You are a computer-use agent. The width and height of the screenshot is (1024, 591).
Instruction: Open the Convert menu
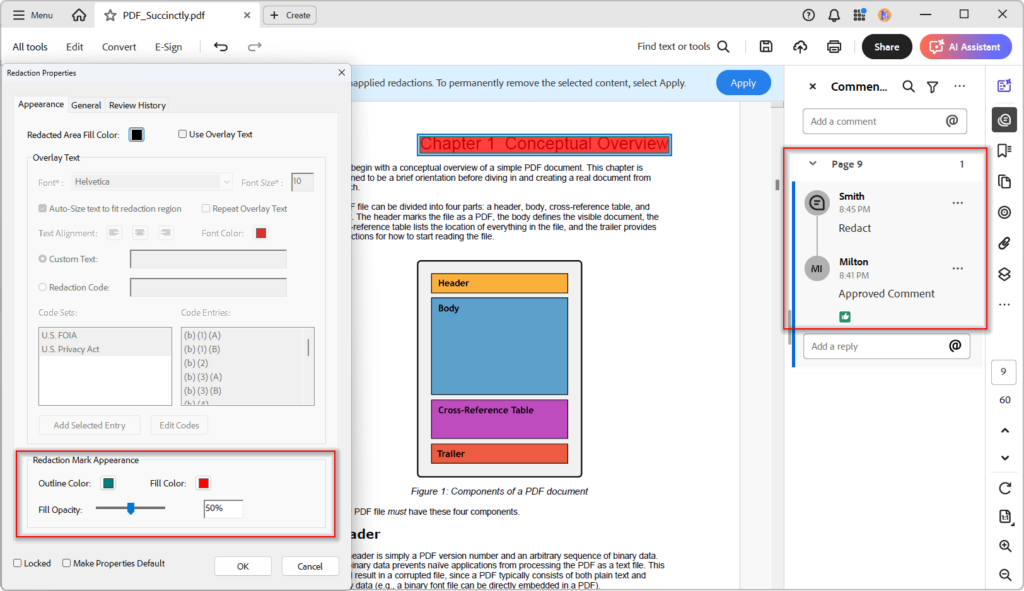click(x=118, y=46)
